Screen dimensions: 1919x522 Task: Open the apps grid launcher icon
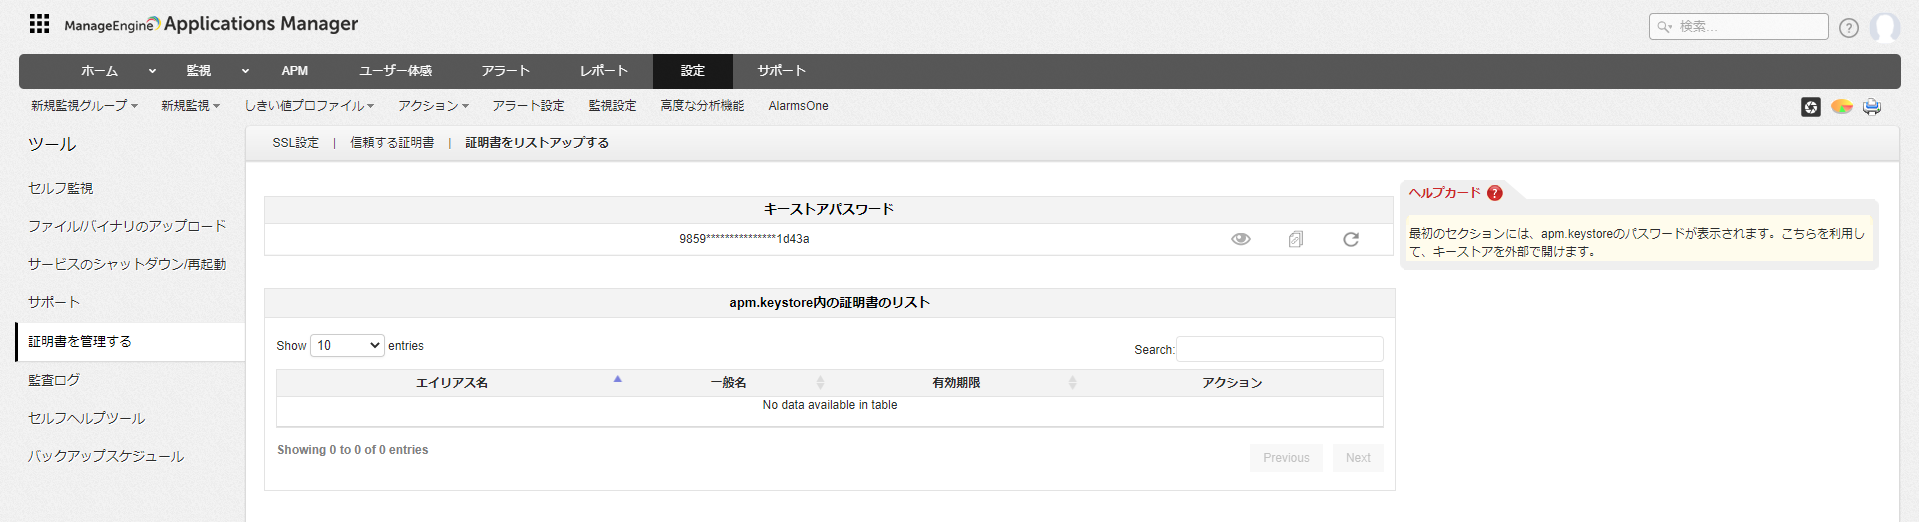[39, 24]
